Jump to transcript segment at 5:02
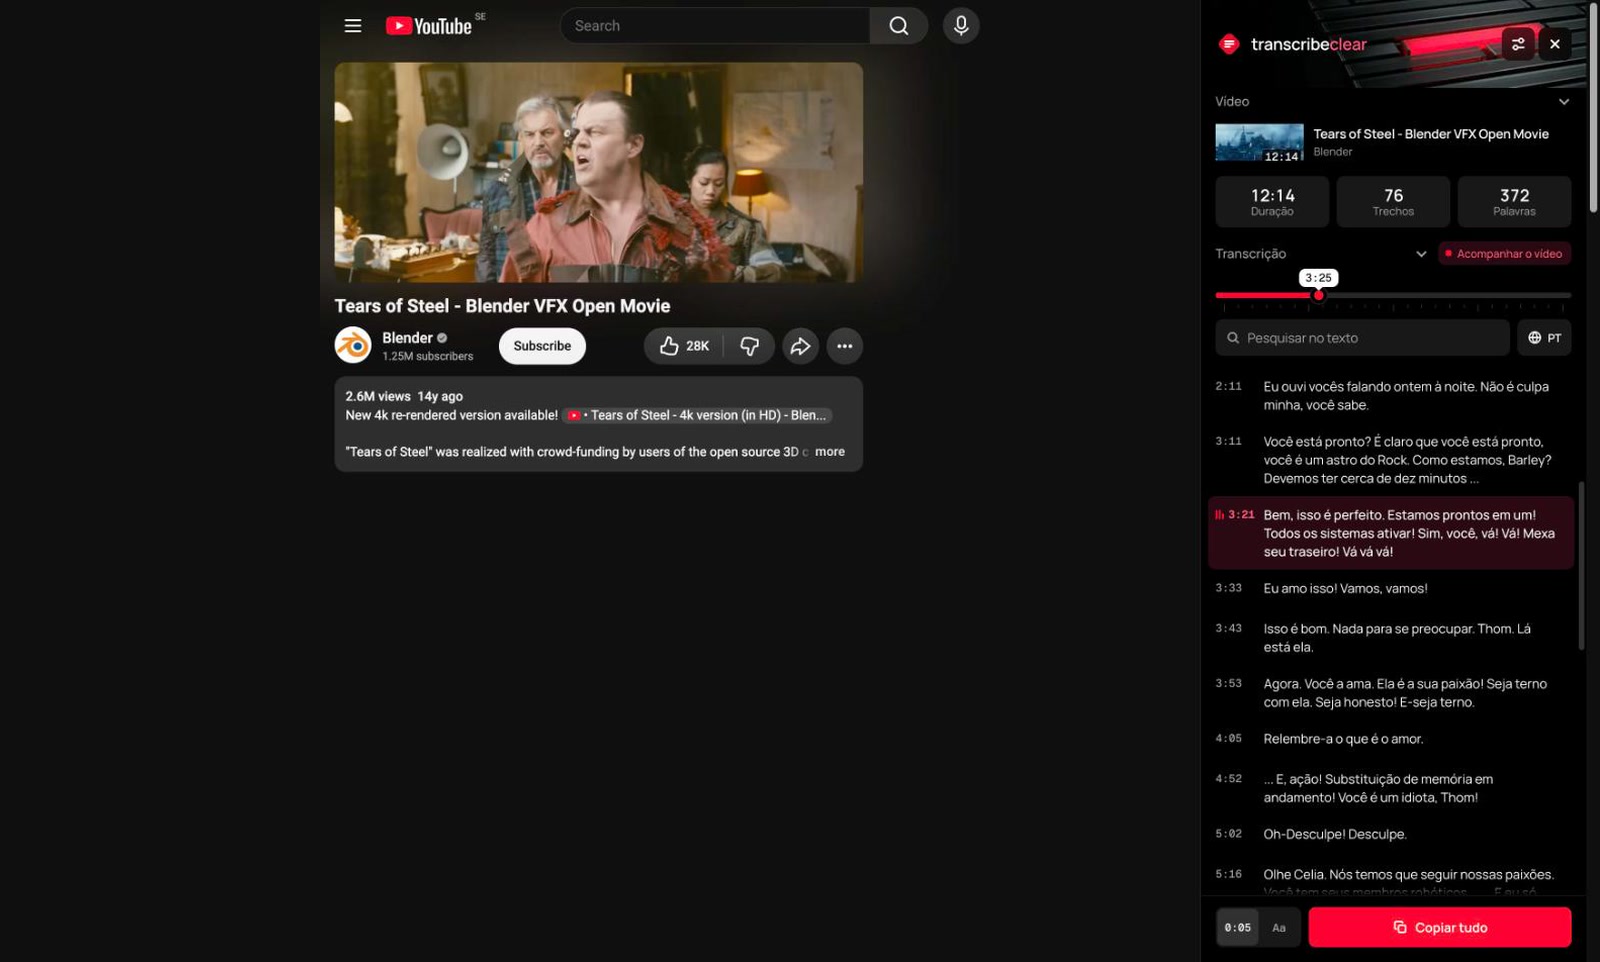The width and height of the screenshot is (1600, 962). pyautogui.click(x=1390, y=834)
